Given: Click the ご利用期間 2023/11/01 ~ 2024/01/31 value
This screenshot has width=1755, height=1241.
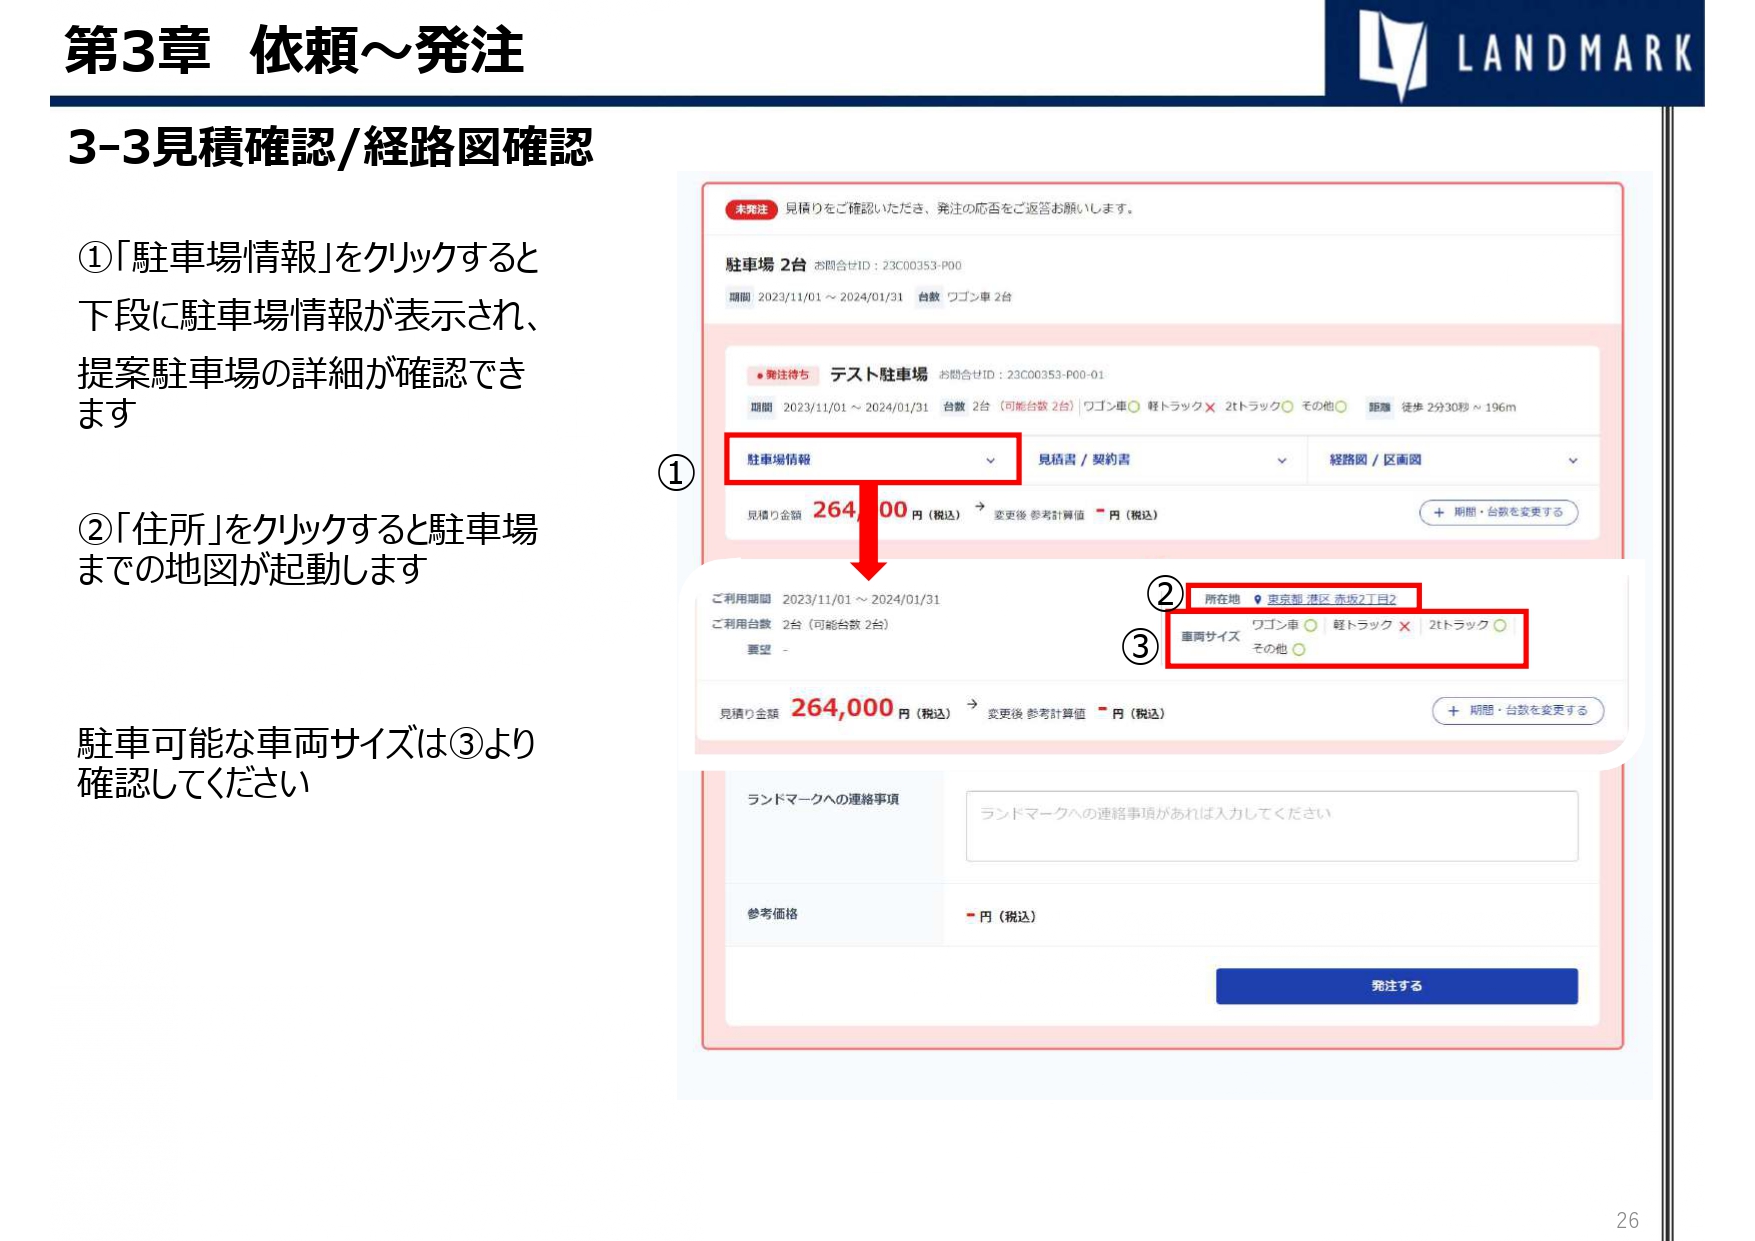Looking at the screenshot, I should pos(861,599).
